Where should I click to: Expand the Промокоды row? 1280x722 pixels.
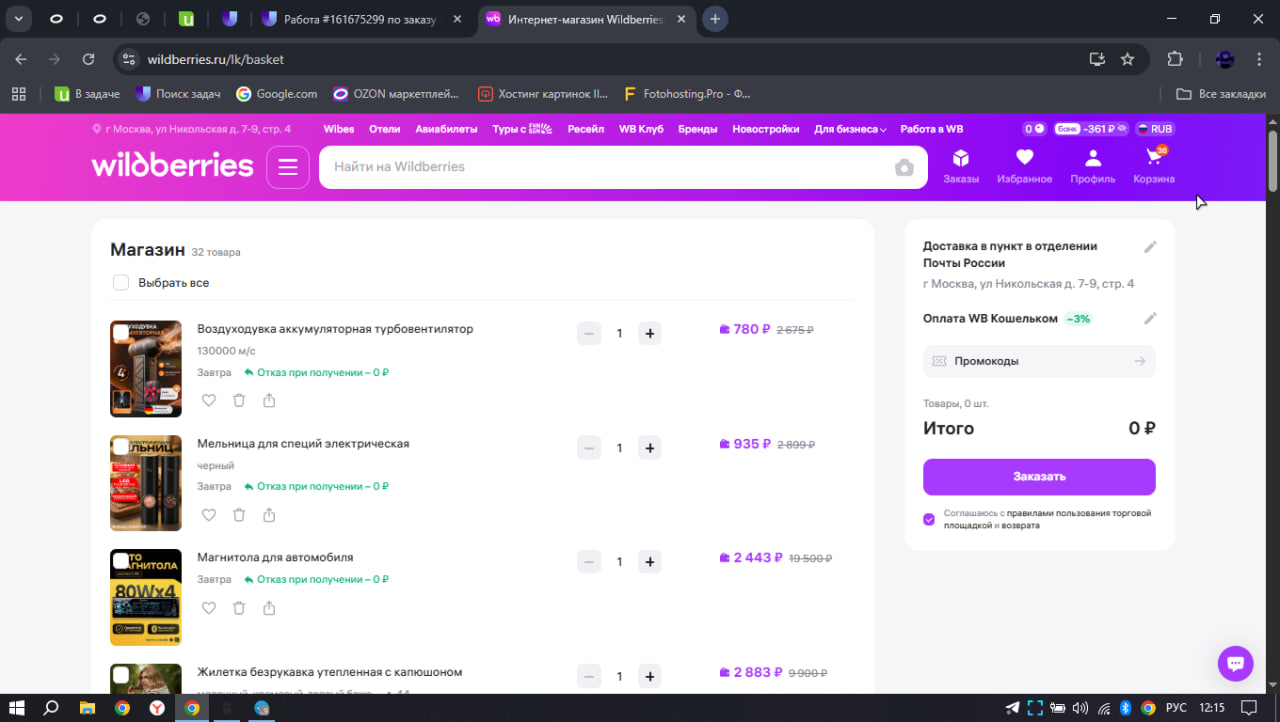click(x=1039, y=361)
